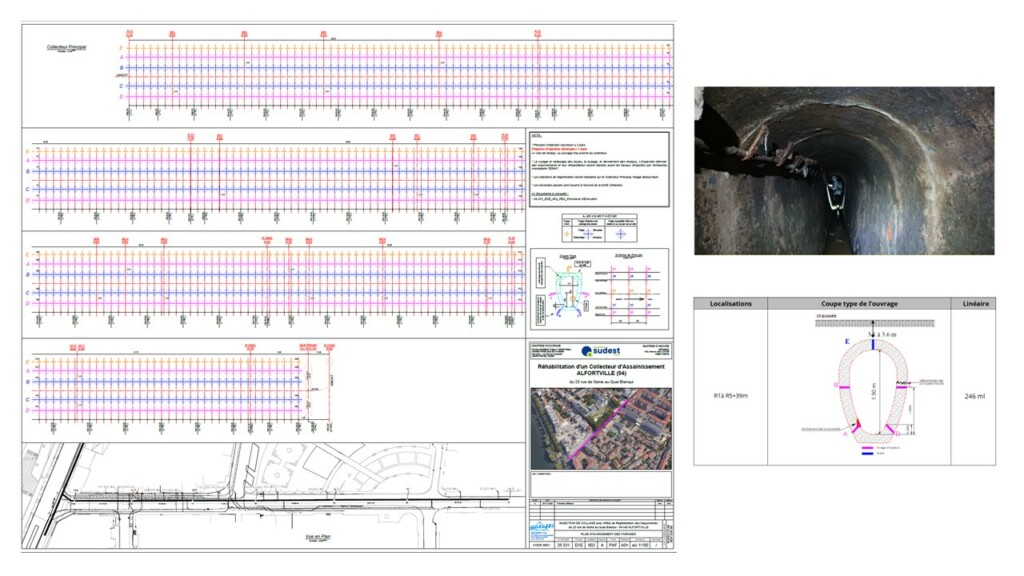Click the hatched chaussée strip above section
Viewport: 1024px width, 576px height.
click(x=875, y=323)
